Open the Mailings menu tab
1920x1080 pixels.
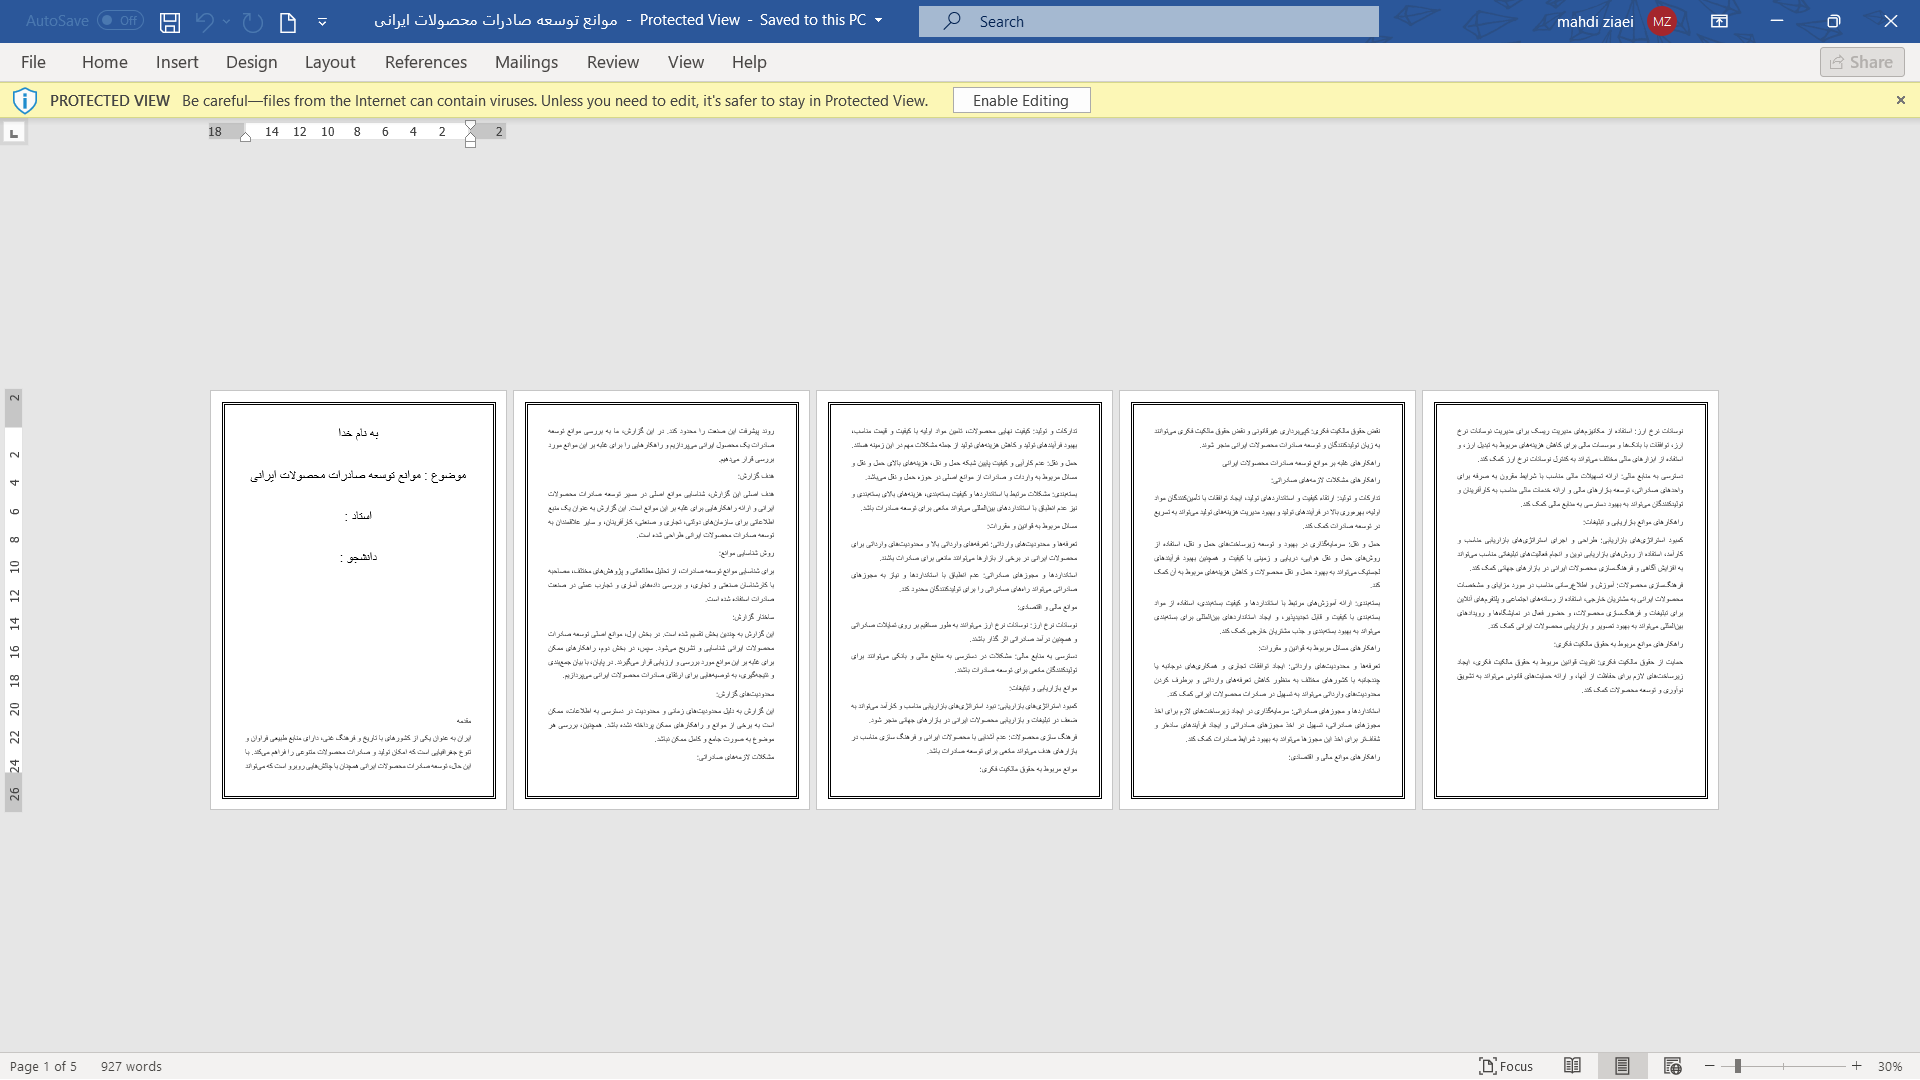tap(525, 62)
